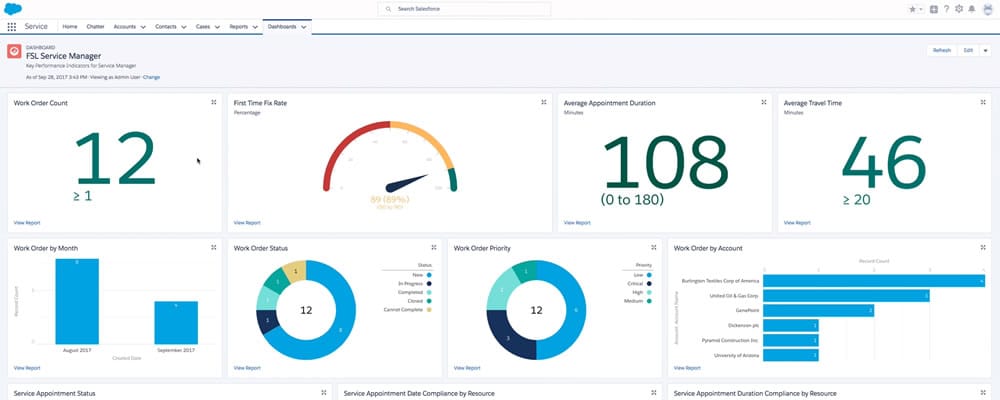1000x400 pixels.
Task: Open the Contacts tab
Action: 166,27
